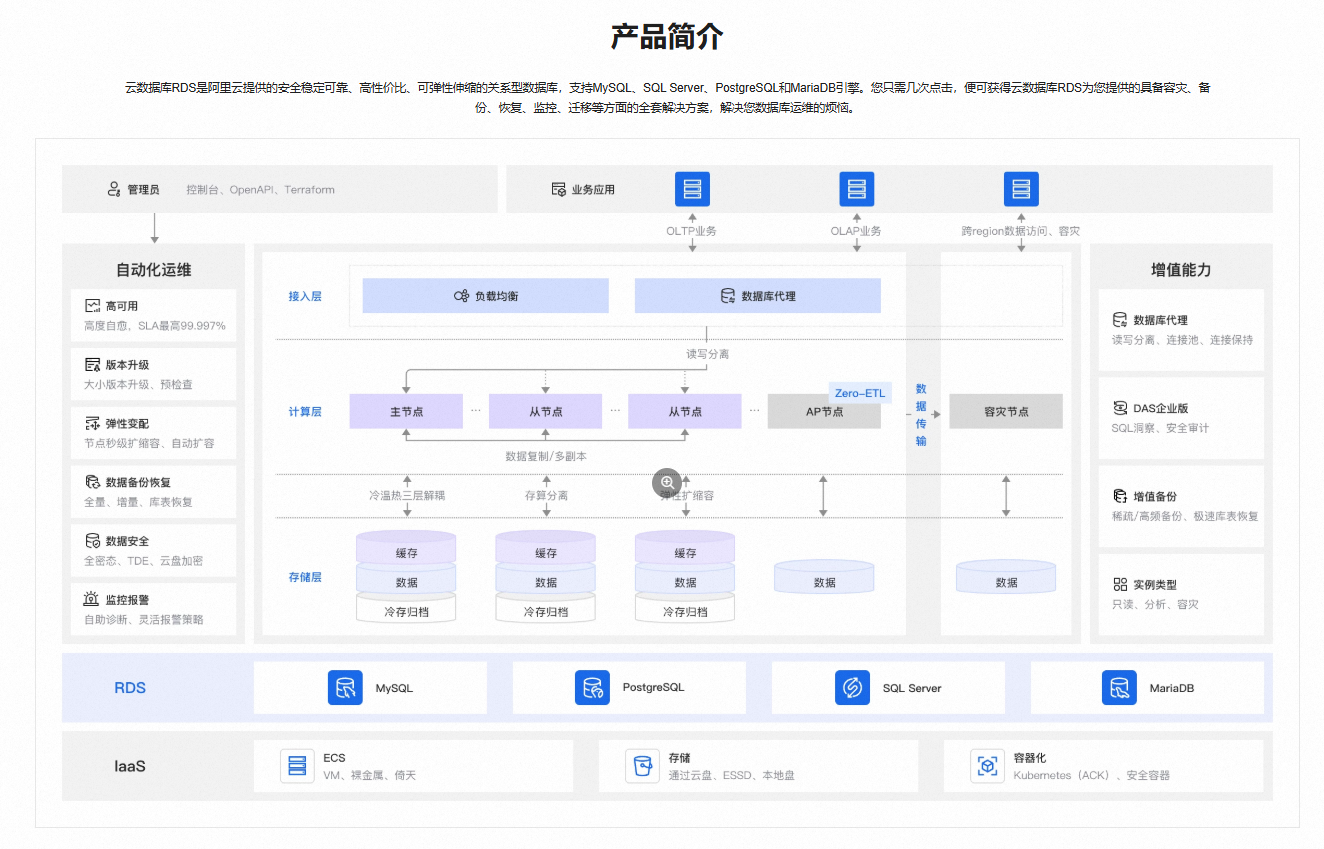Click the 版本升级 icon
The image size is (1324, 849).
(92, 365)
